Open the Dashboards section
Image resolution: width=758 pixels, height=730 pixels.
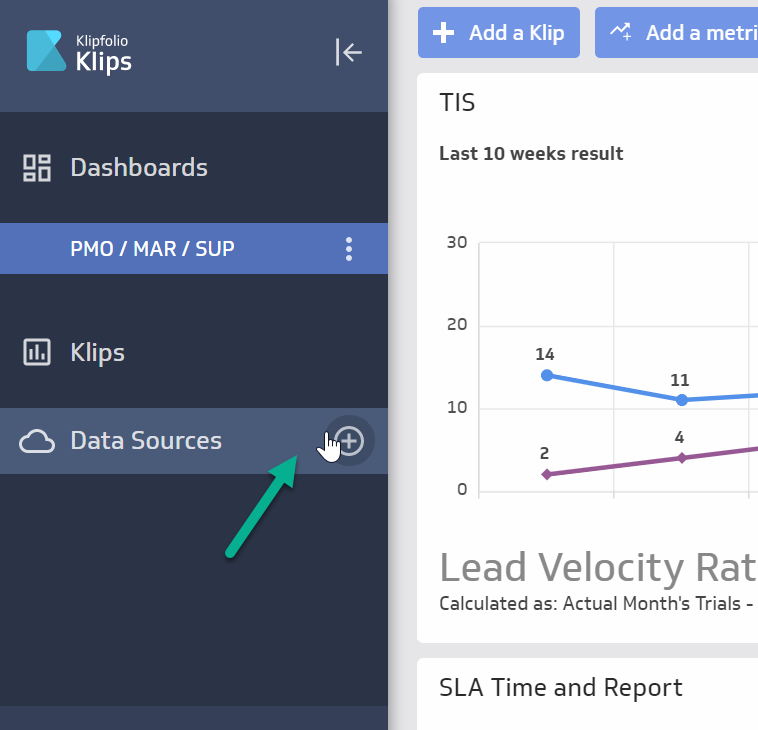click(139, 168)
